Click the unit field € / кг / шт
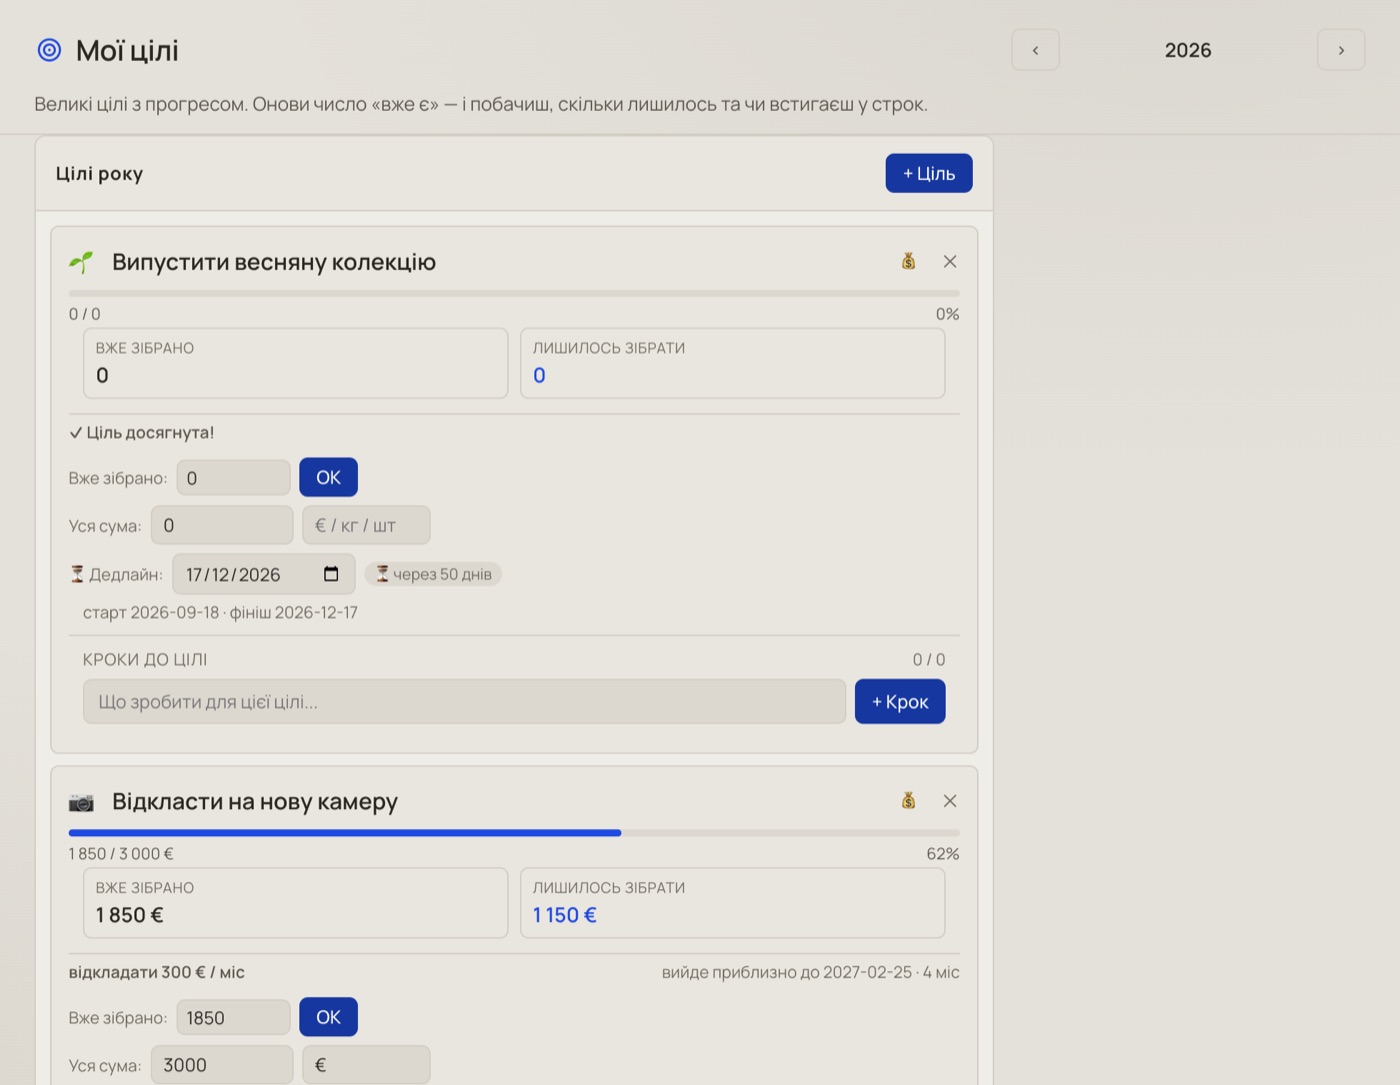This screenshot has height=1085, width=1400. point(366,525)
